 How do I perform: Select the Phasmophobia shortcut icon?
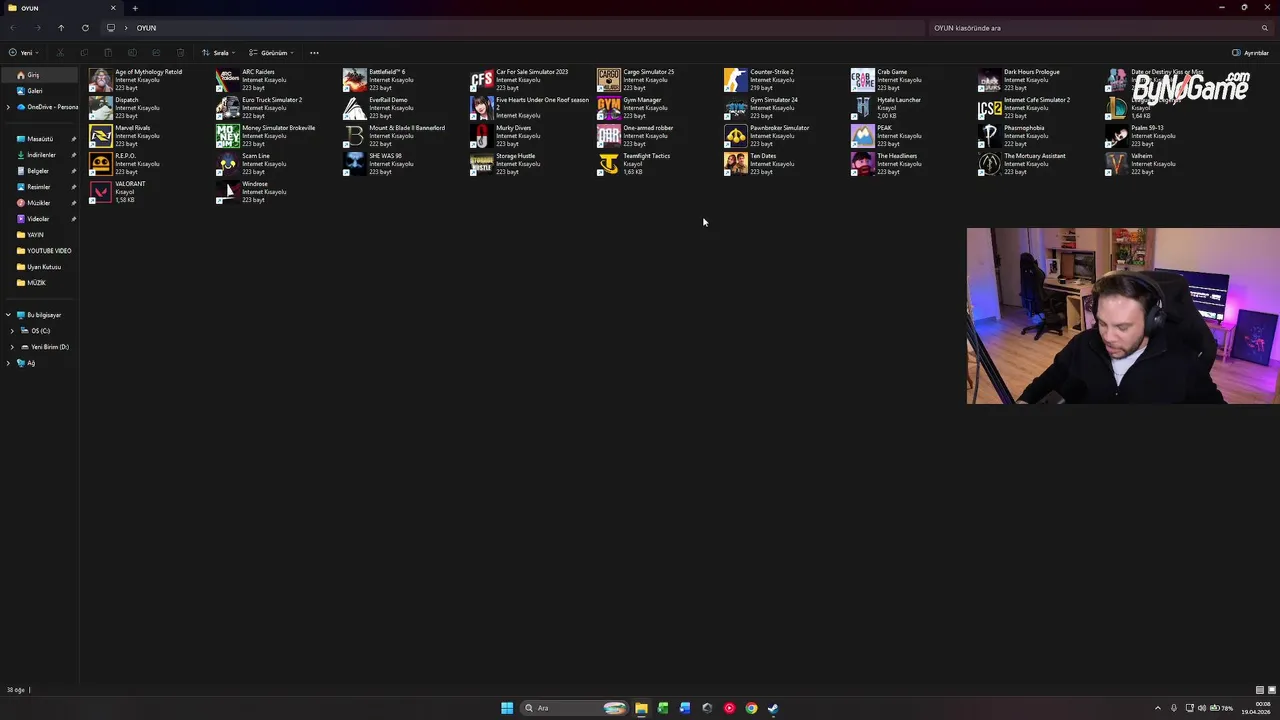(x=989, y=136)
